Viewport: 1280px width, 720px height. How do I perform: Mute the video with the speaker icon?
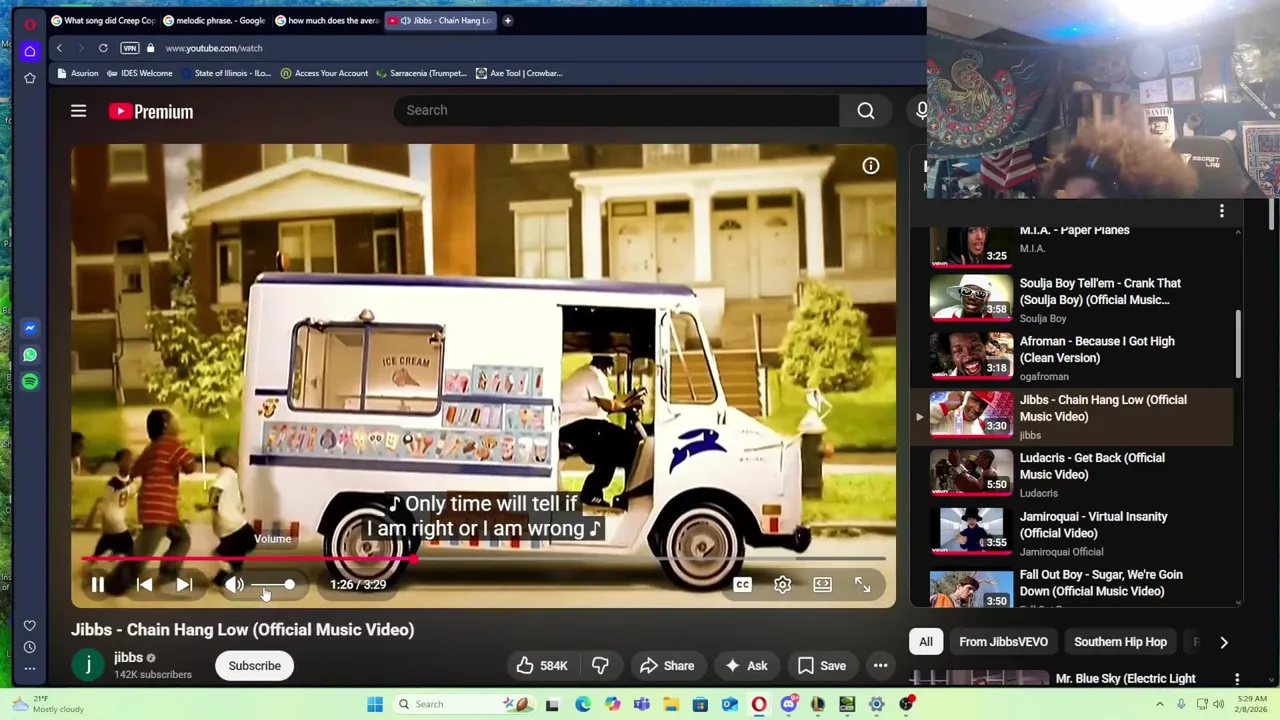(233, 585)
